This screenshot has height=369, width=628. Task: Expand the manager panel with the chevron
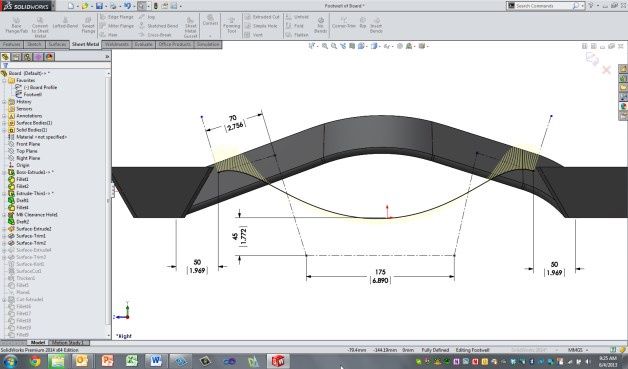pyautogui.click(x=107, y=57)
